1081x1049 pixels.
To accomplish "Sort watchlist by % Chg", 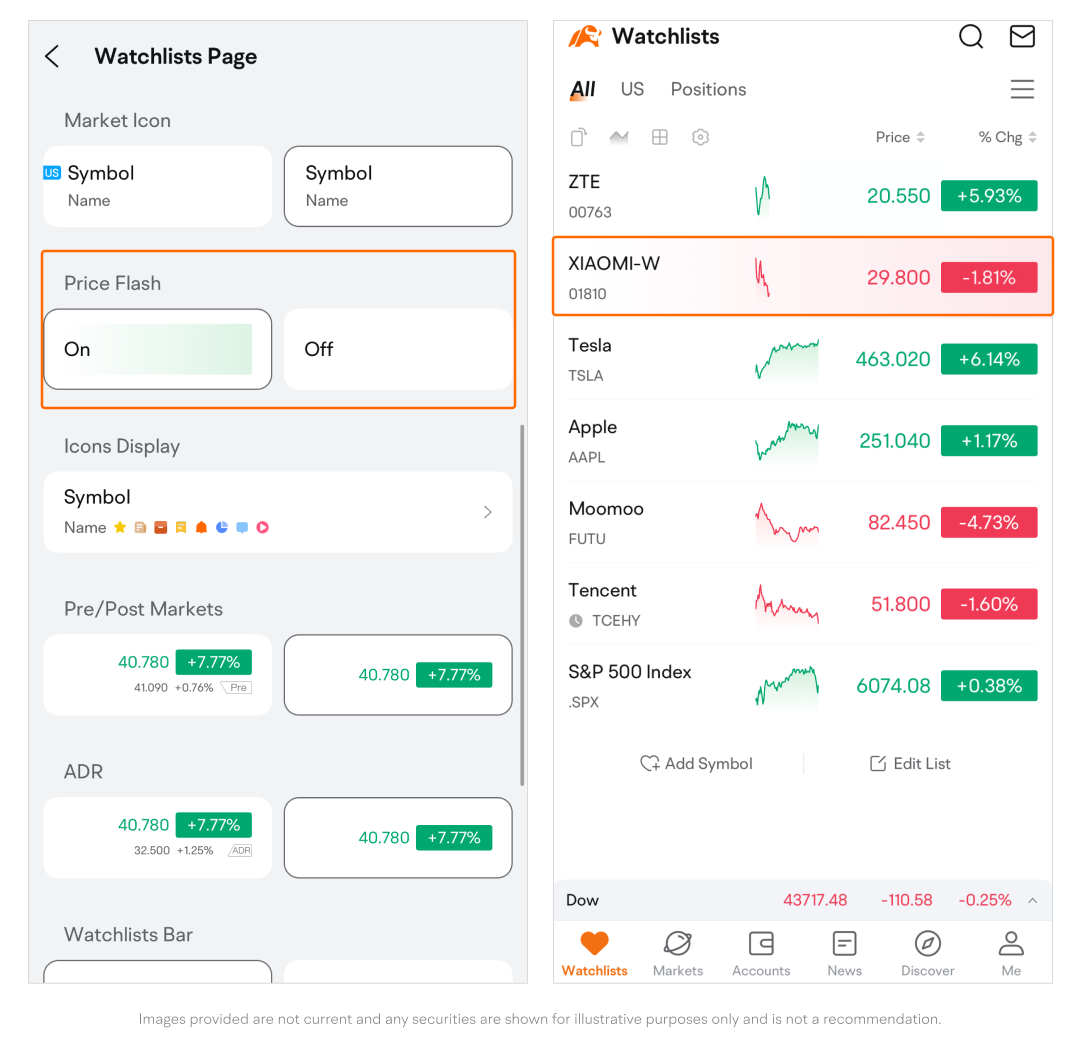I will pos(1007,137).
